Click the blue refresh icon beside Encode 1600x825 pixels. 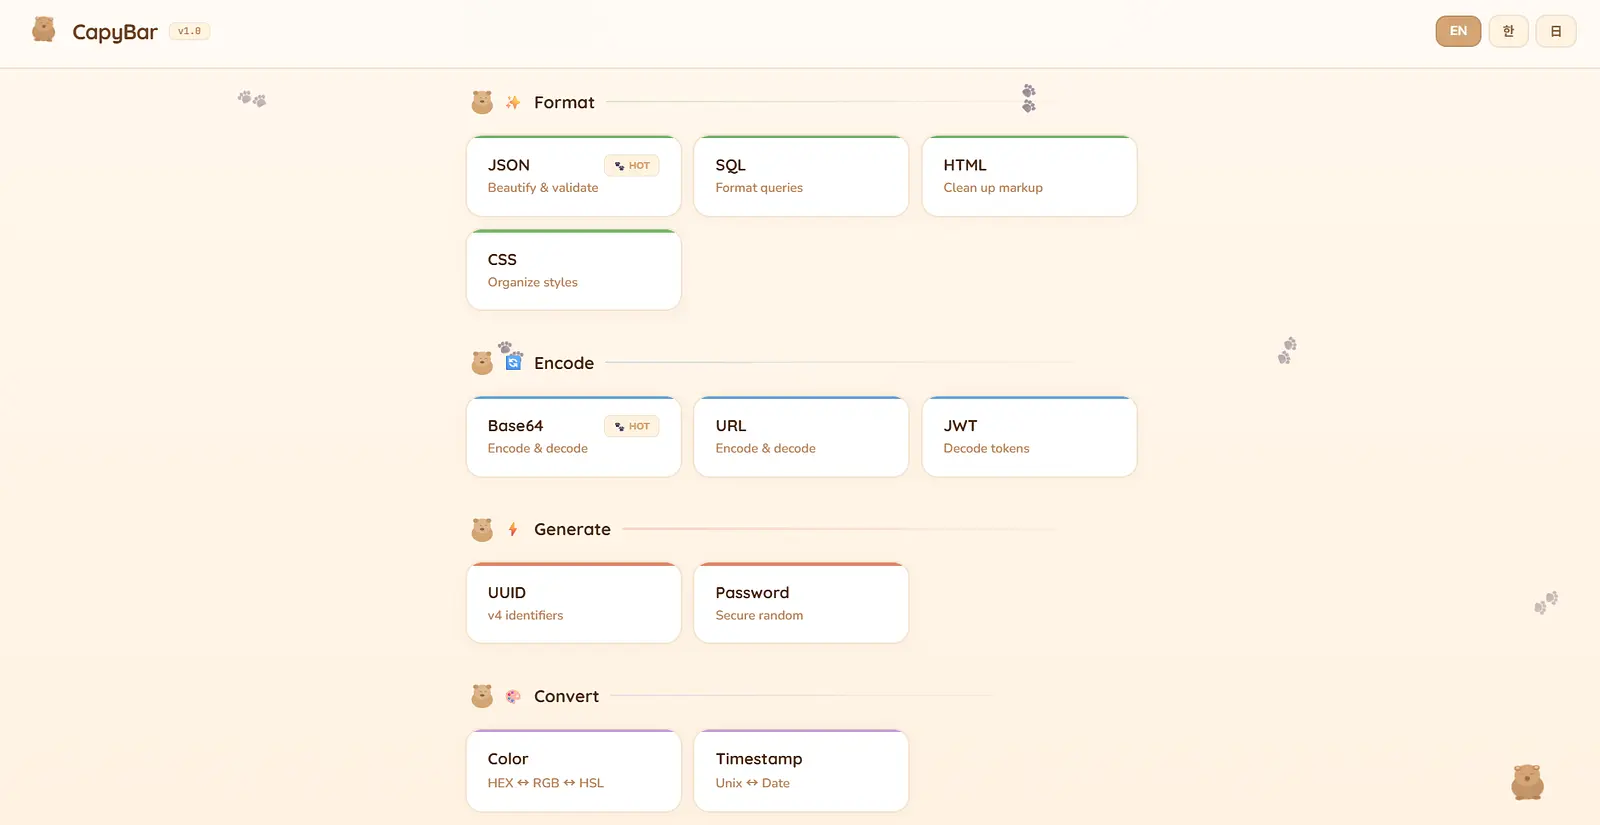(513, 363)
